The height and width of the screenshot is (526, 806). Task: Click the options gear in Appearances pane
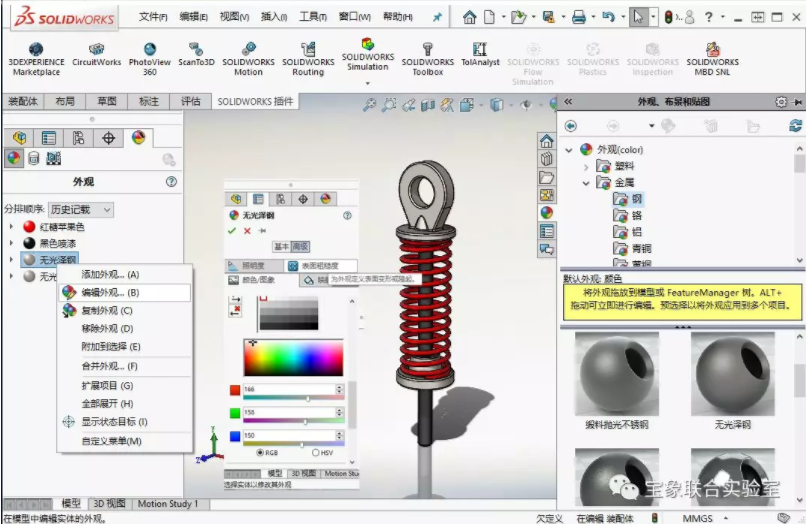pyautogui.click(x=781, y=102)
